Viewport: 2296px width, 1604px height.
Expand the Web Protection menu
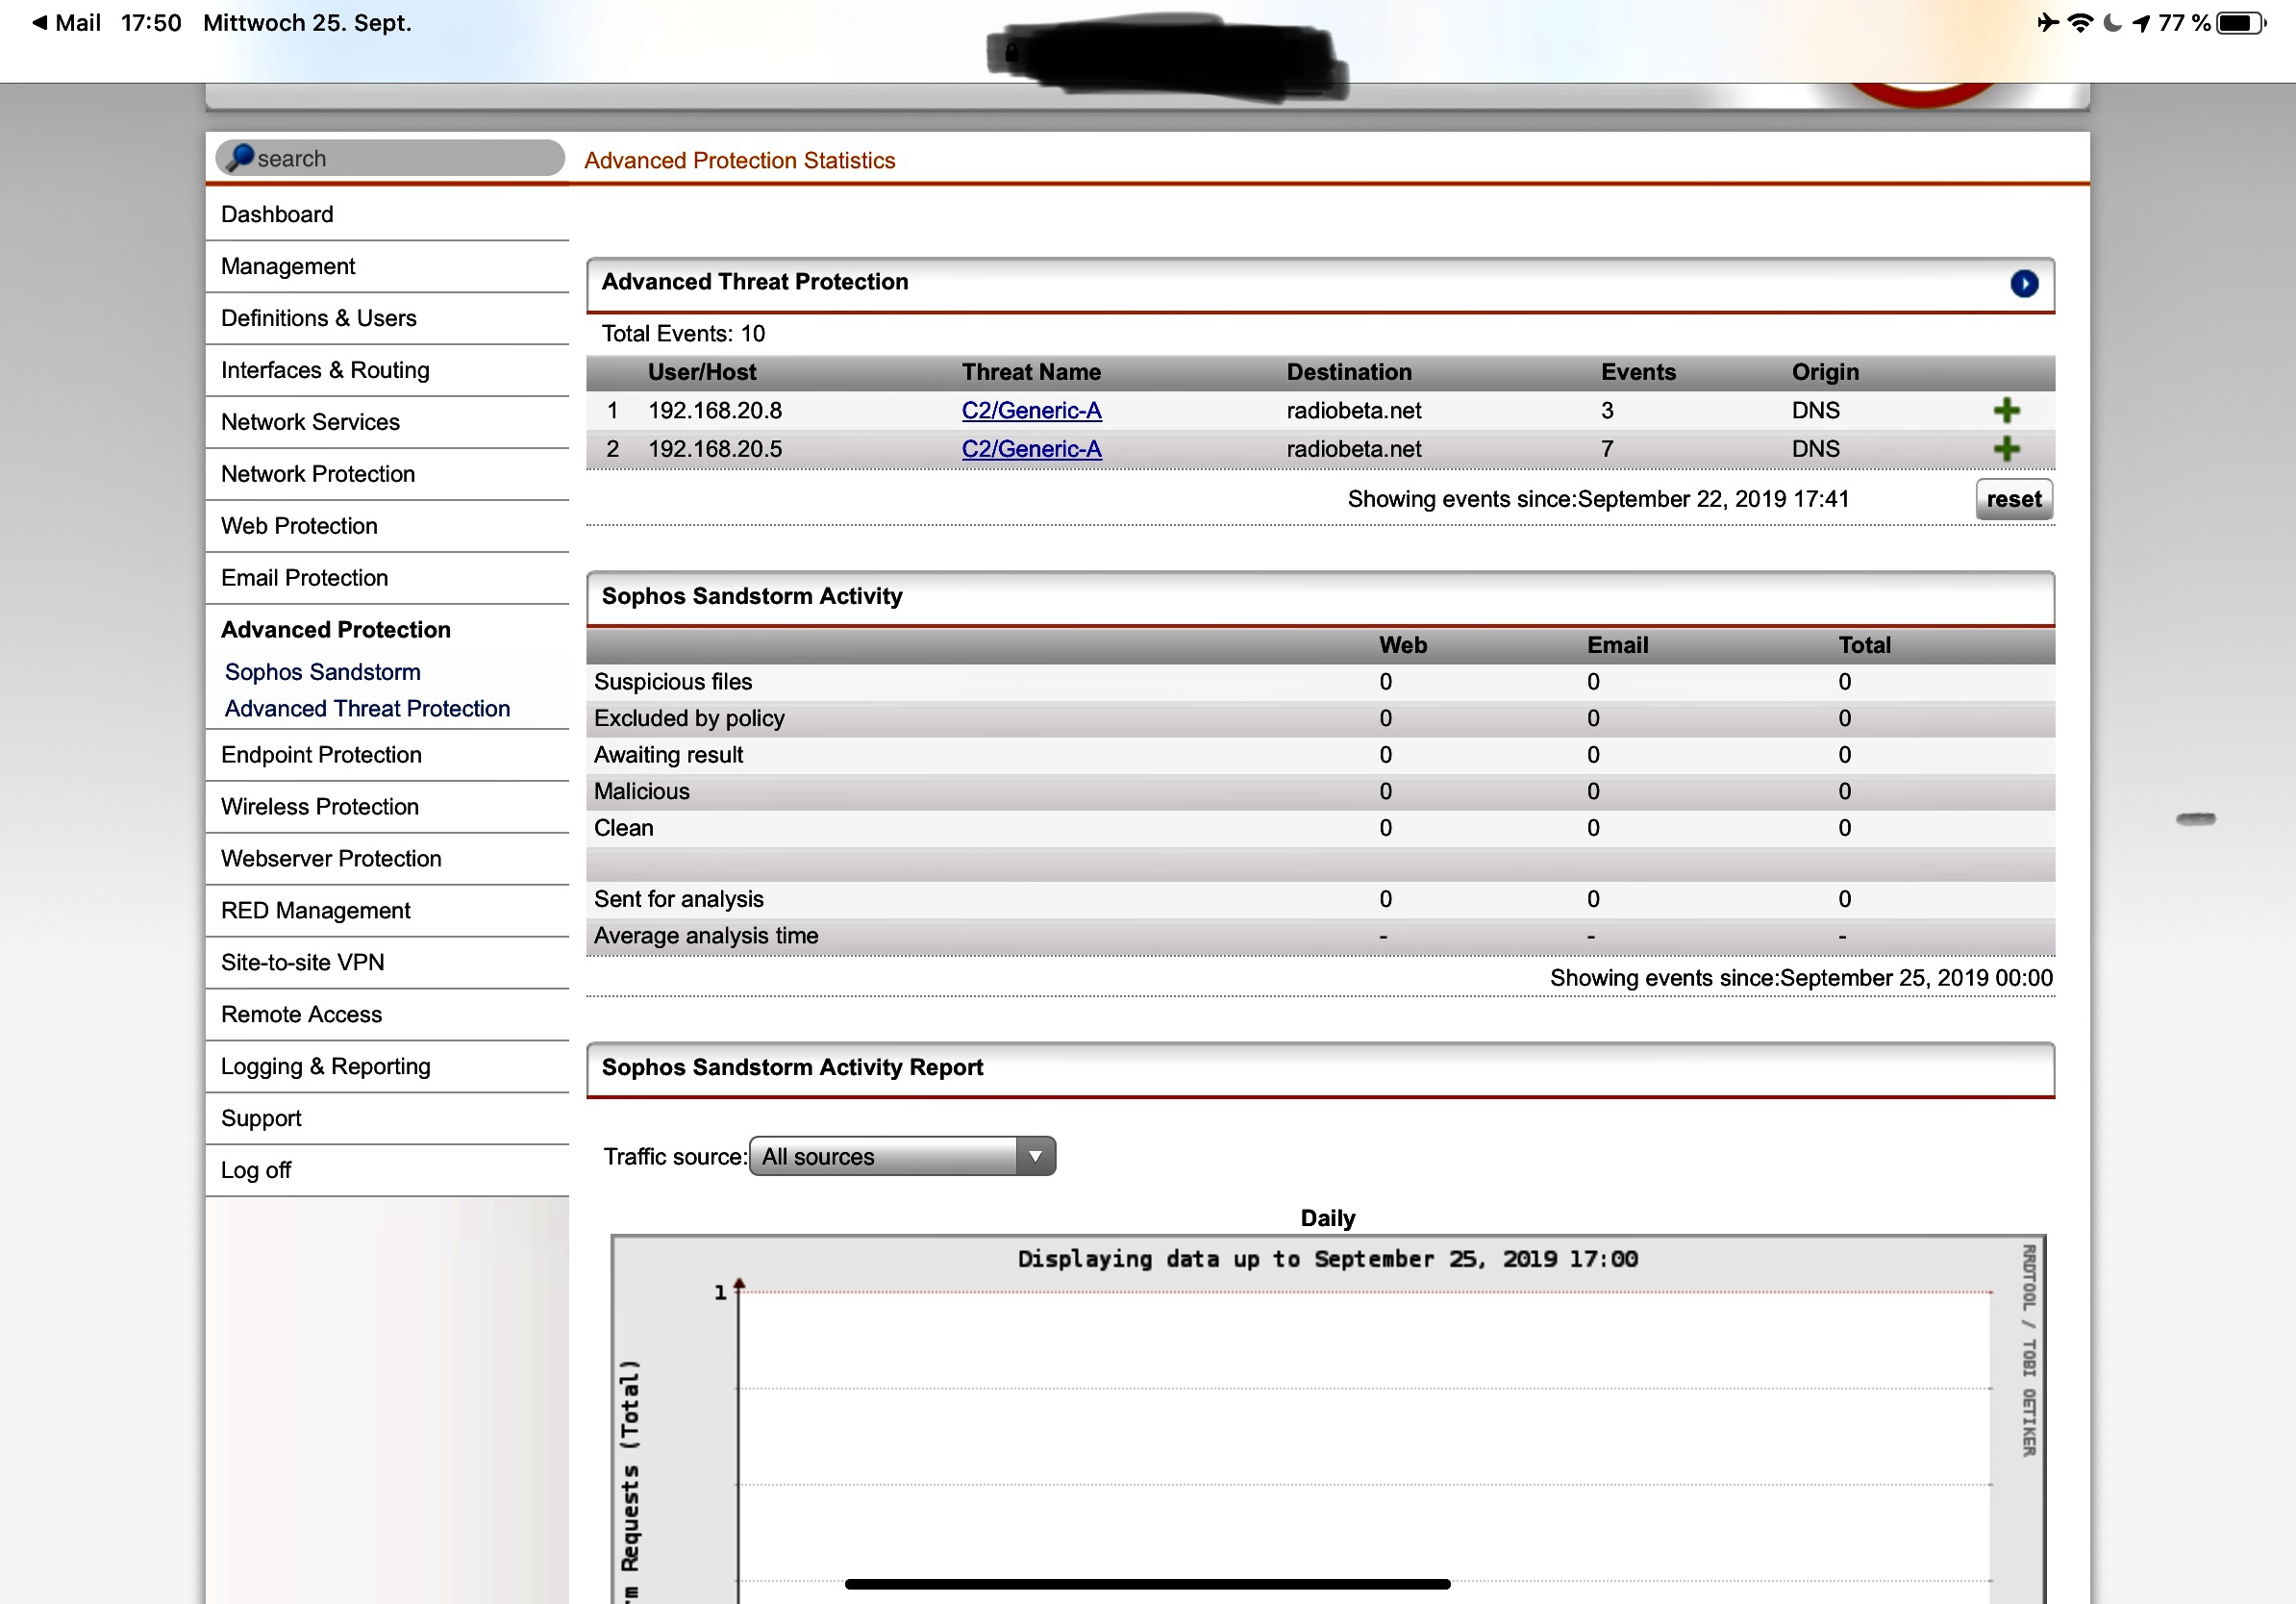pyautogui.click(x=299, y=526)
